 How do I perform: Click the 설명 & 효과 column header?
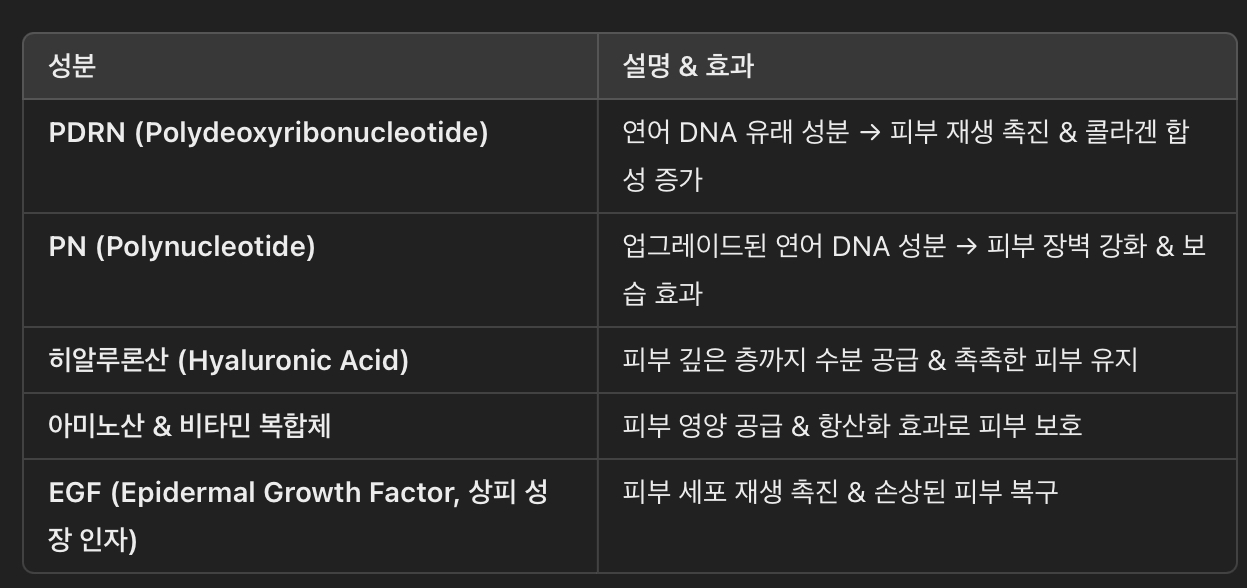[x=688, y=66]
